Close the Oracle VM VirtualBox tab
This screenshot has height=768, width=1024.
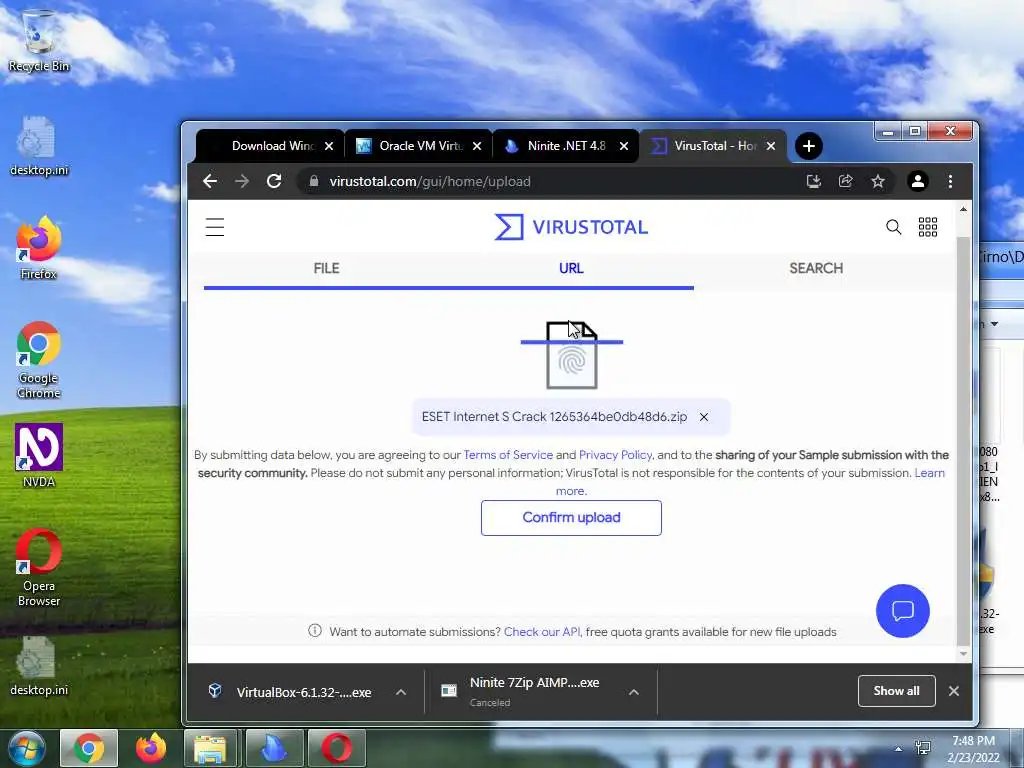[x=477, y=146]
